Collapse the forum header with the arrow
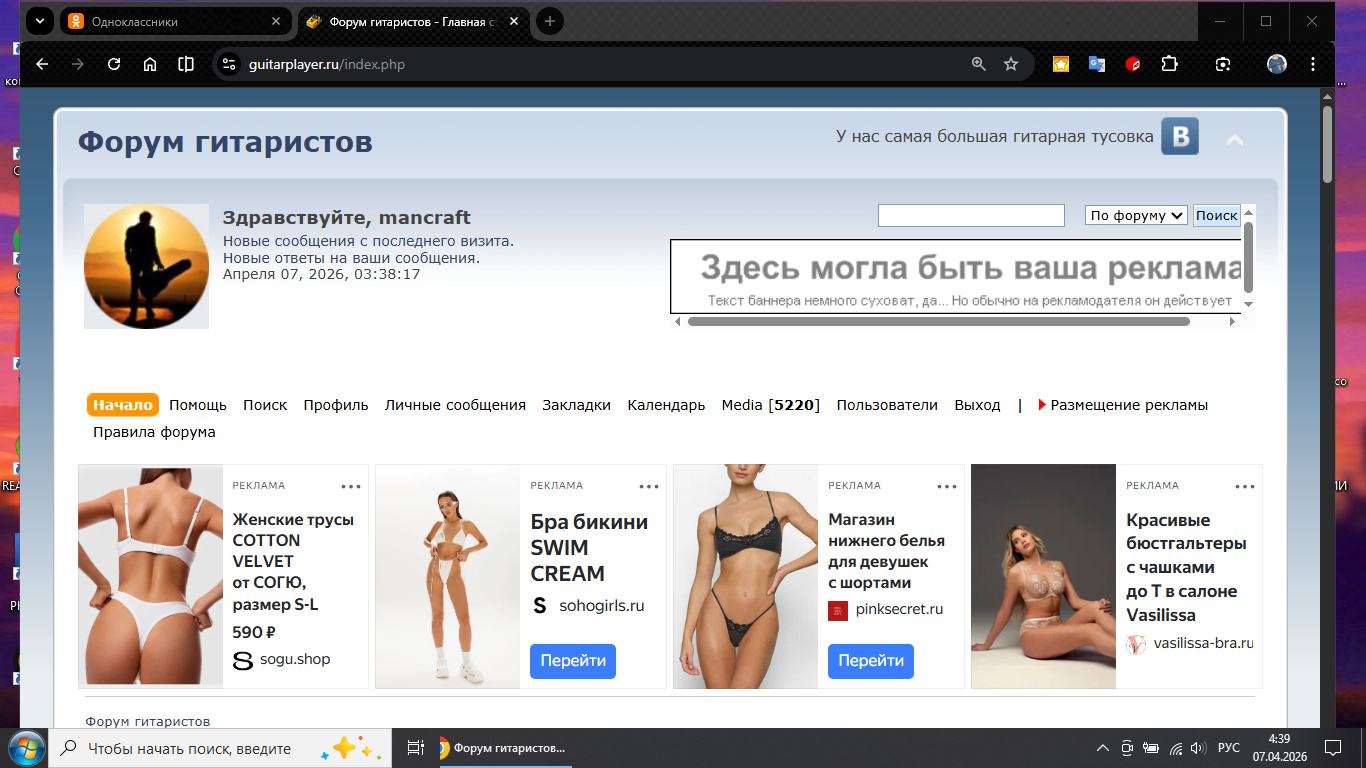 1235,140
